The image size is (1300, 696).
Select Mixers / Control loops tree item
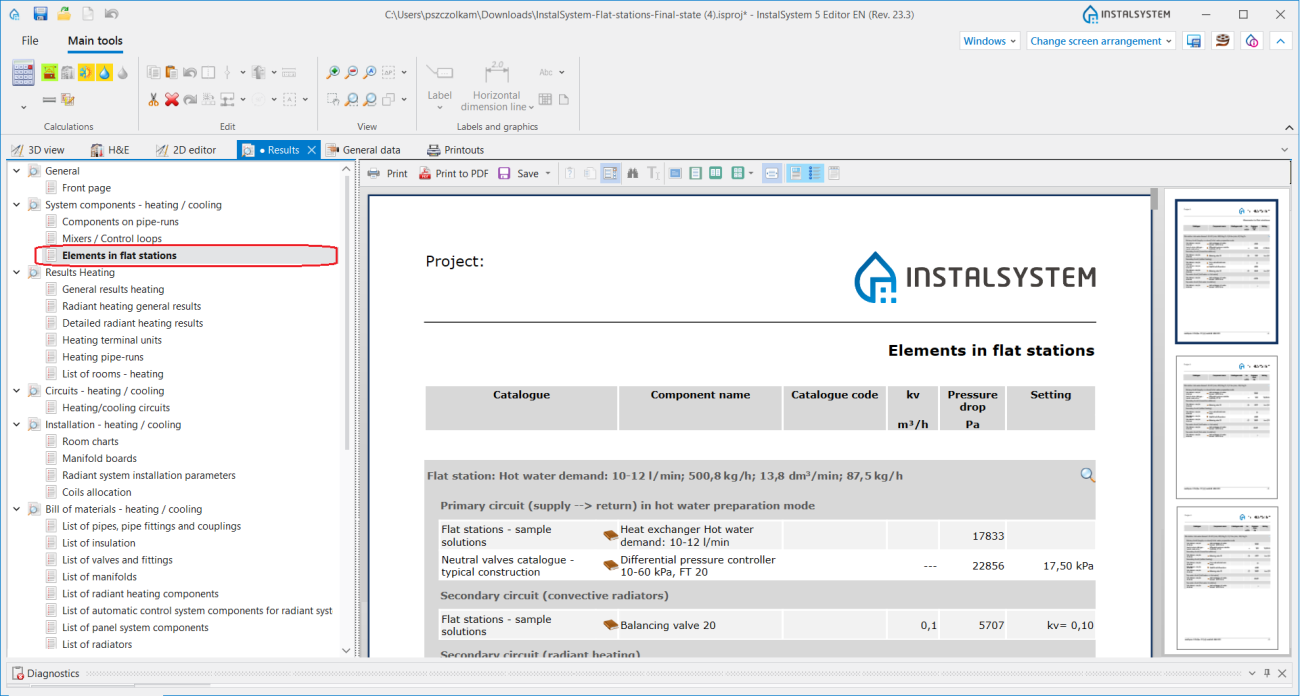[112, 239]
